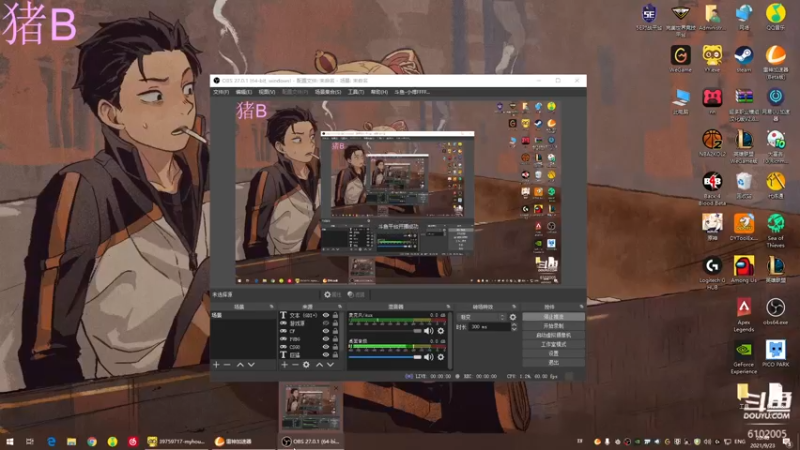Pop out the Scenes dock panel
800x450 pixels.
(x=271, y=307)
